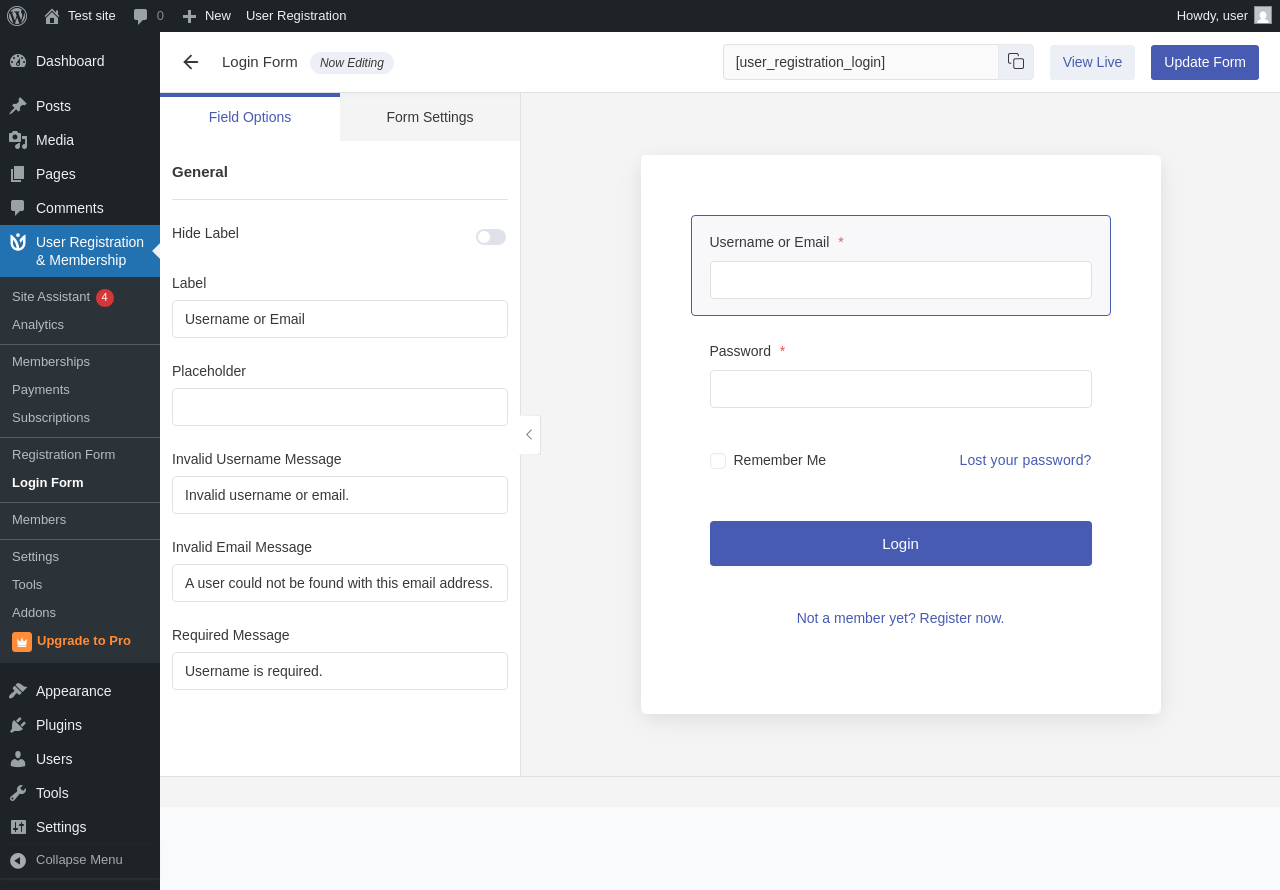The image size is (1280, 890).
Task: Click the New plus icon in the admin bar
Action: pos(189,16)
